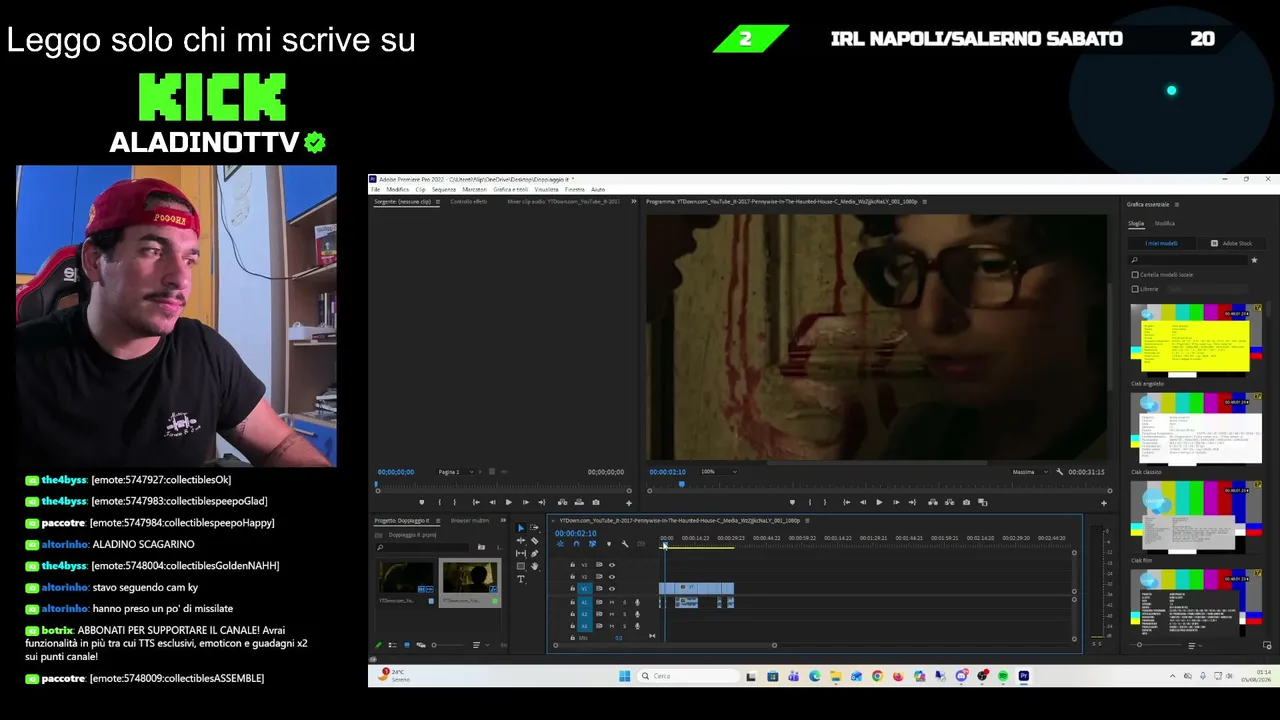Image resolution: width=1280 pixels, height=720 pixels.
Task: Open the Program Monitor zoom level dropdown
Action: pyautogui.click(x=718, y=472)
